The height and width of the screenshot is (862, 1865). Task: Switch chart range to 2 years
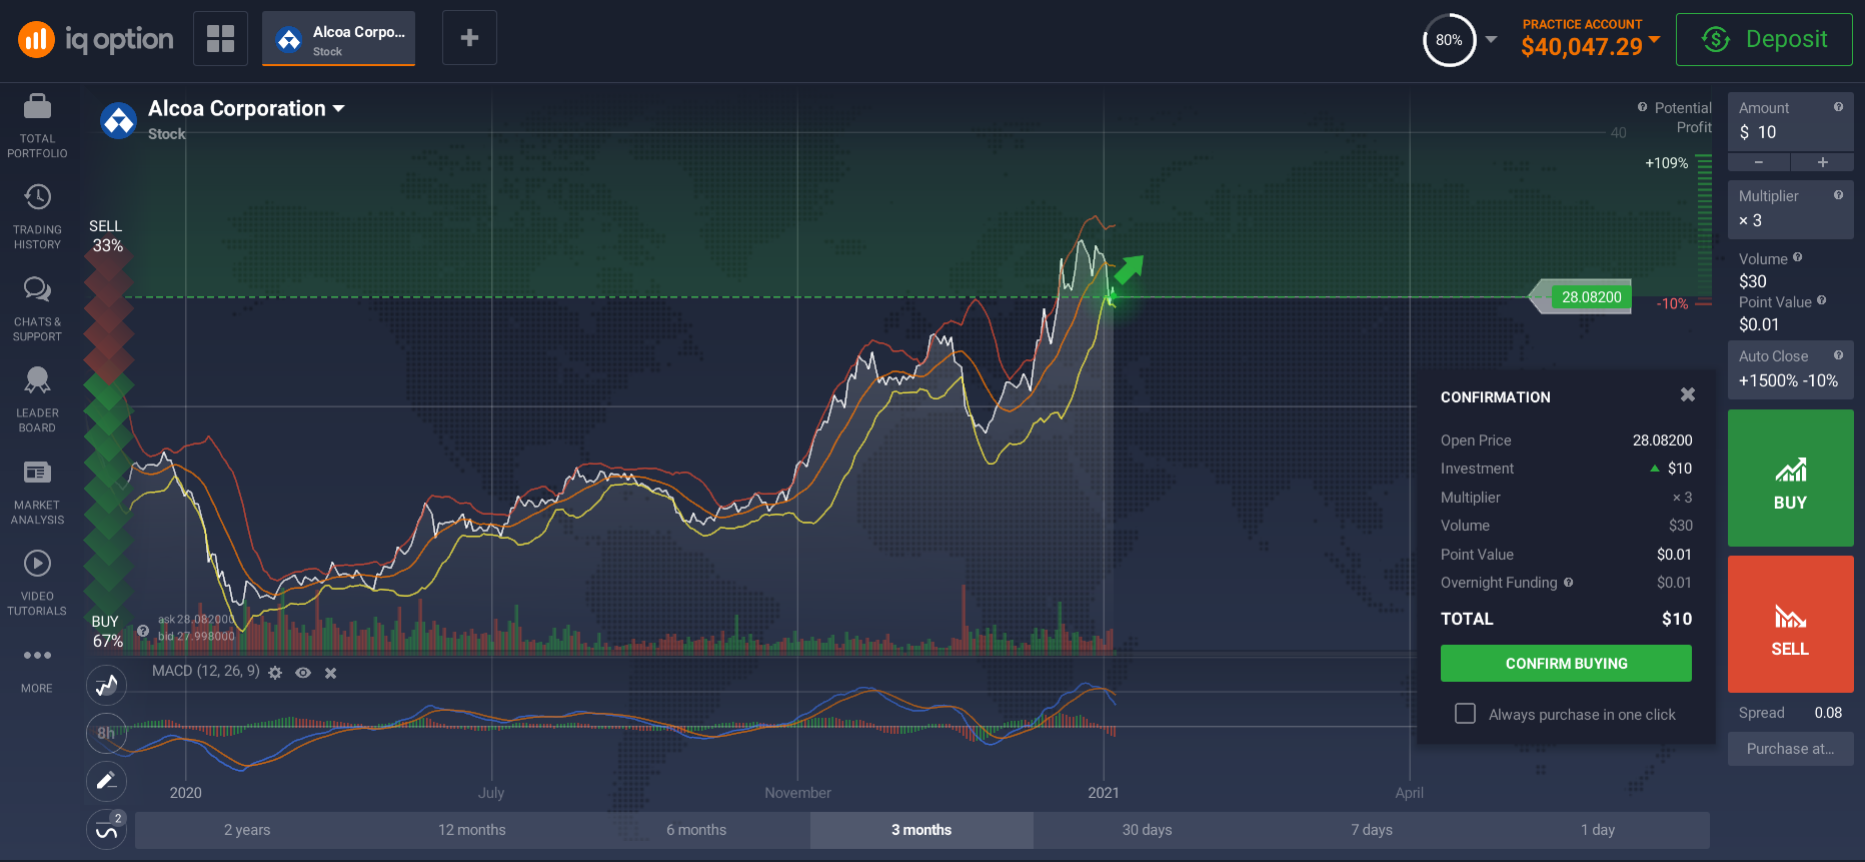[247, 830]
